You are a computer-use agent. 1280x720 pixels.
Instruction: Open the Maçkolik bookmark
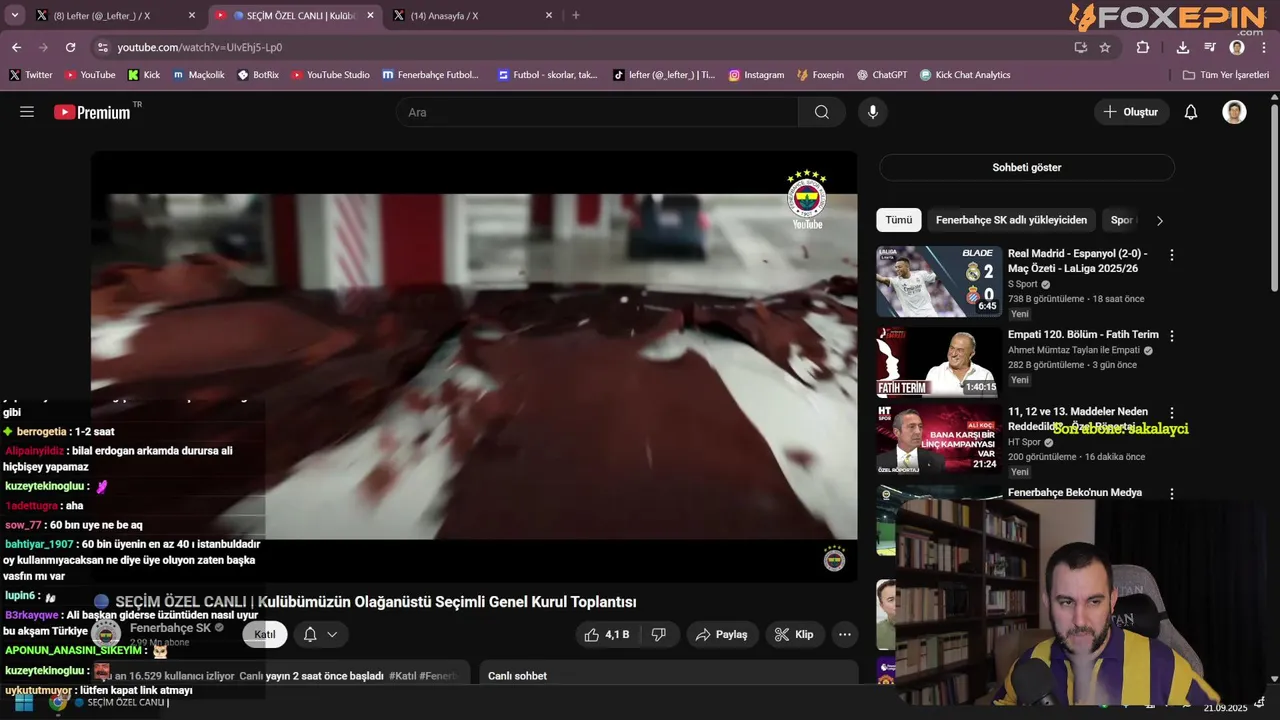(x=198, y=75)
